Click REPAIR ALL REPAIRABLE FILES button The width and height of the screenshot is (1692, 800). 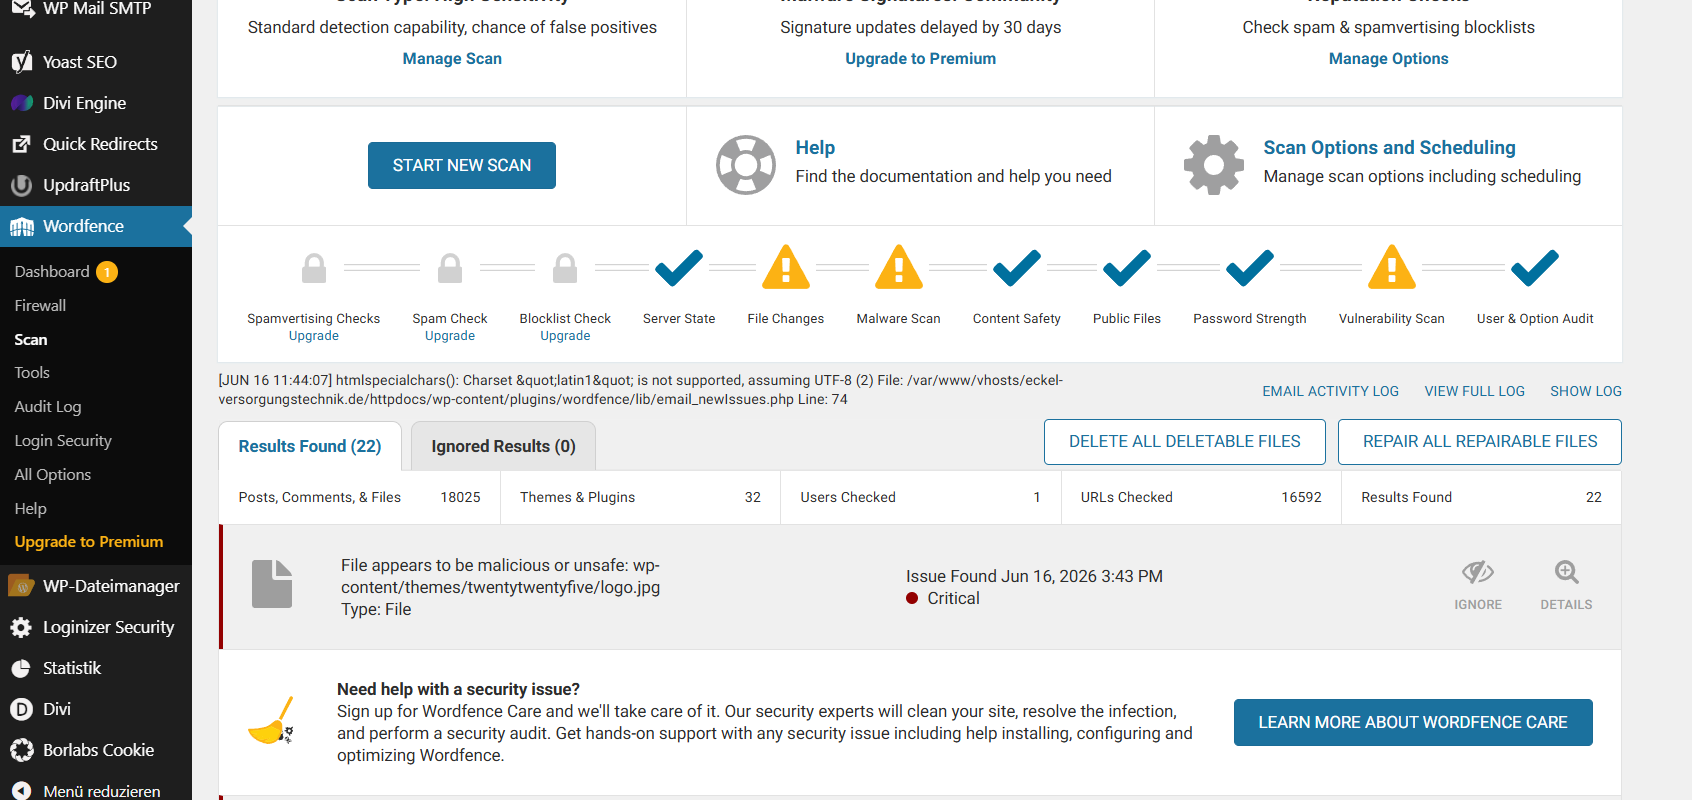click(x=1480, y=442)
